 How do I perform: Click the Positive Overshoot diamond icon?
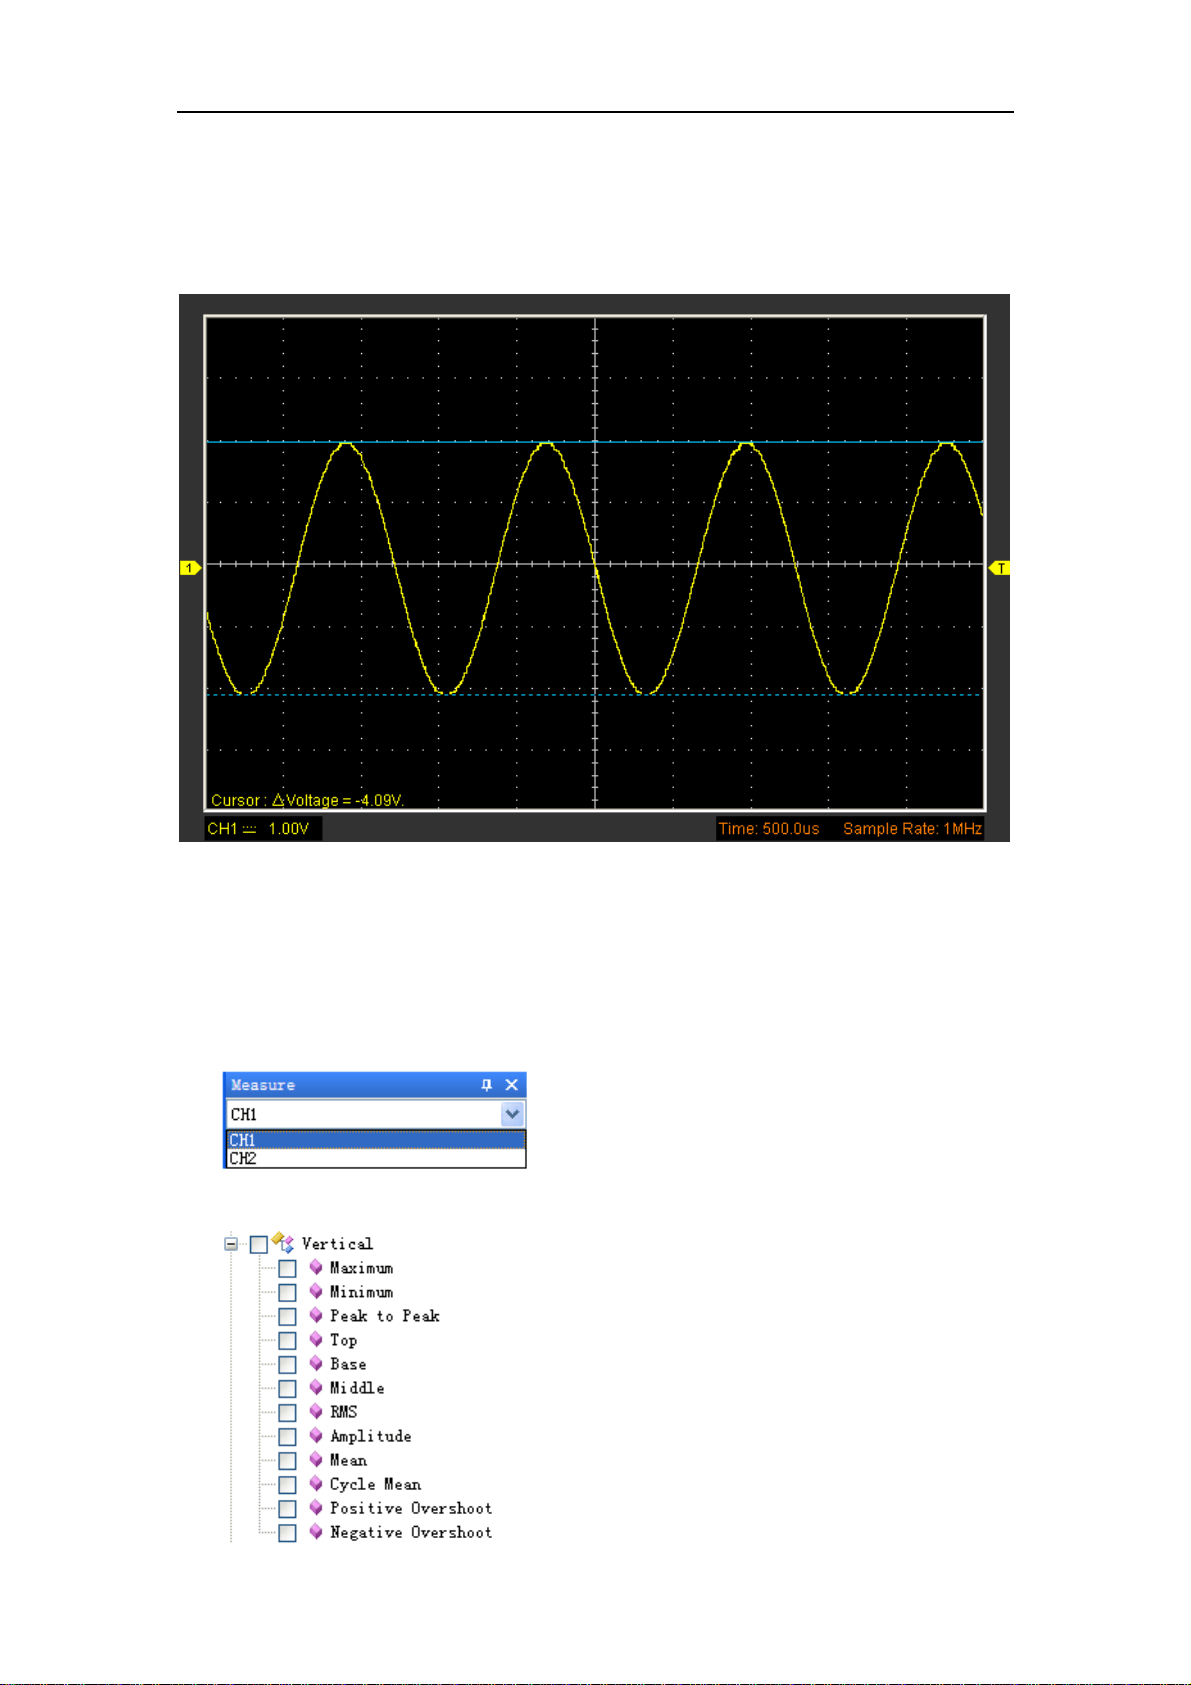pyautogui.click(x=316, y=1507)
